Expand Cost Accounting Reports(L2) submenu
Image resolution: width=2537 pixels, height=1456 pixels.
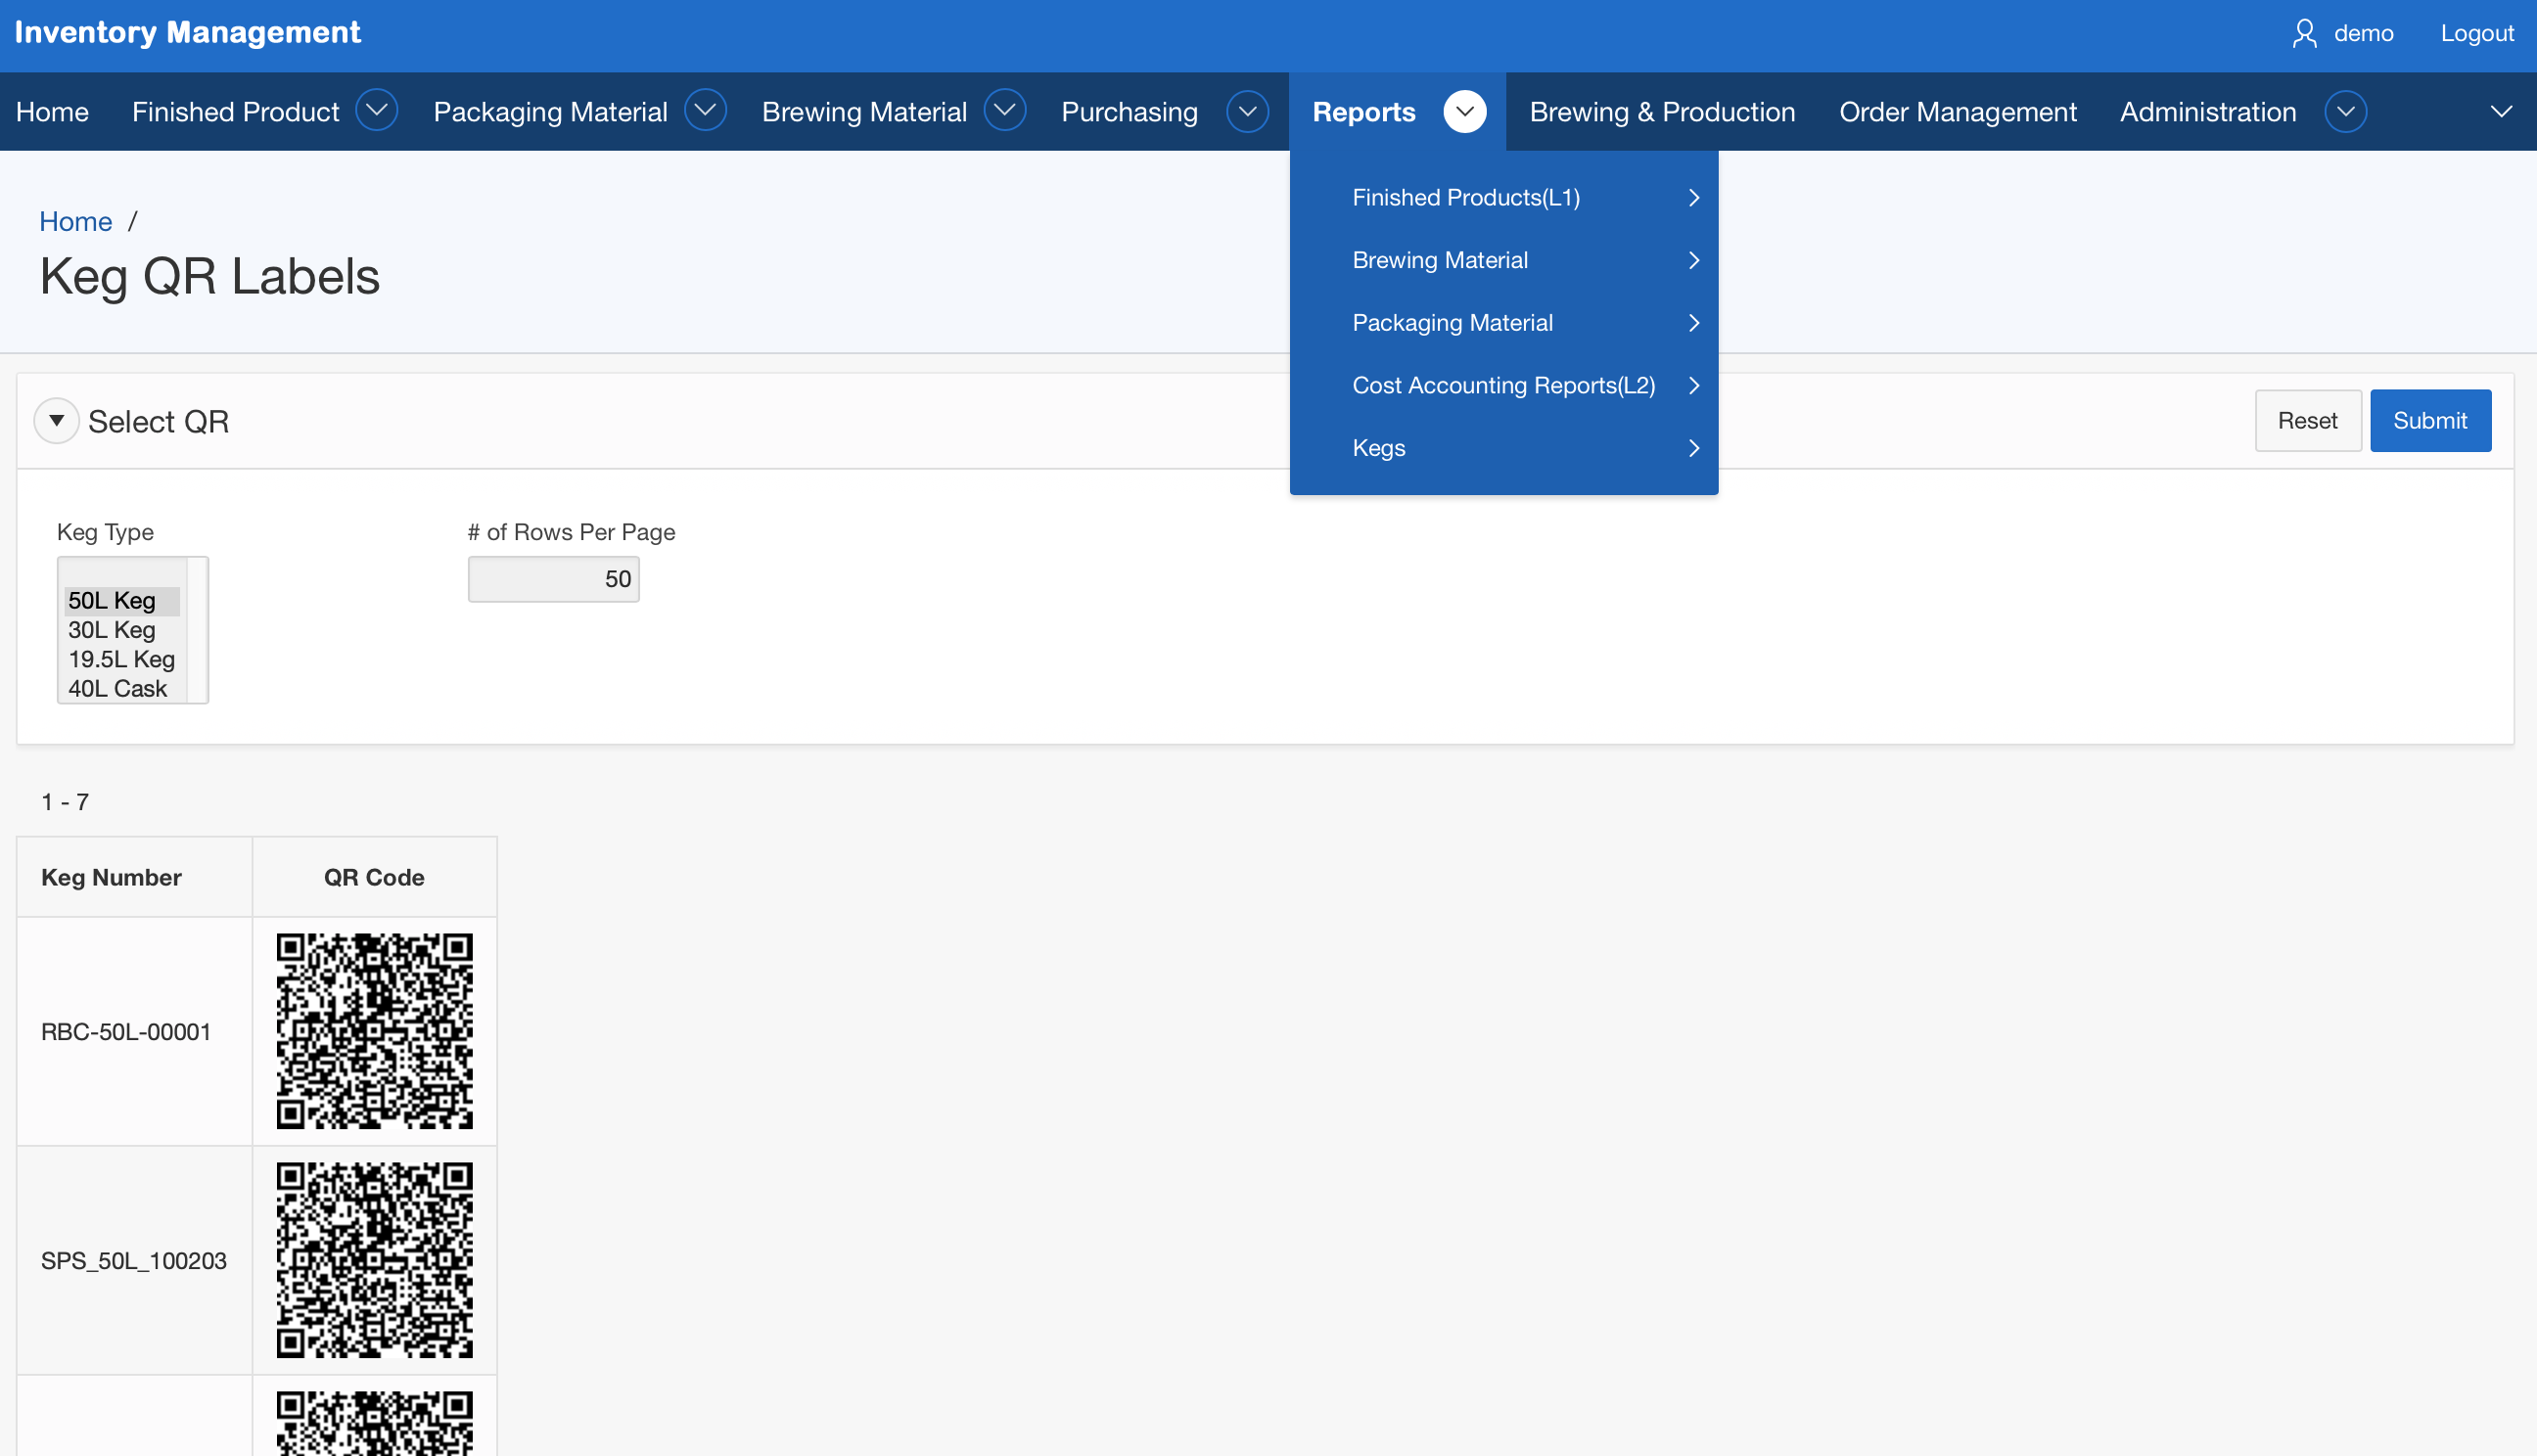click(x=1503, y=385)
